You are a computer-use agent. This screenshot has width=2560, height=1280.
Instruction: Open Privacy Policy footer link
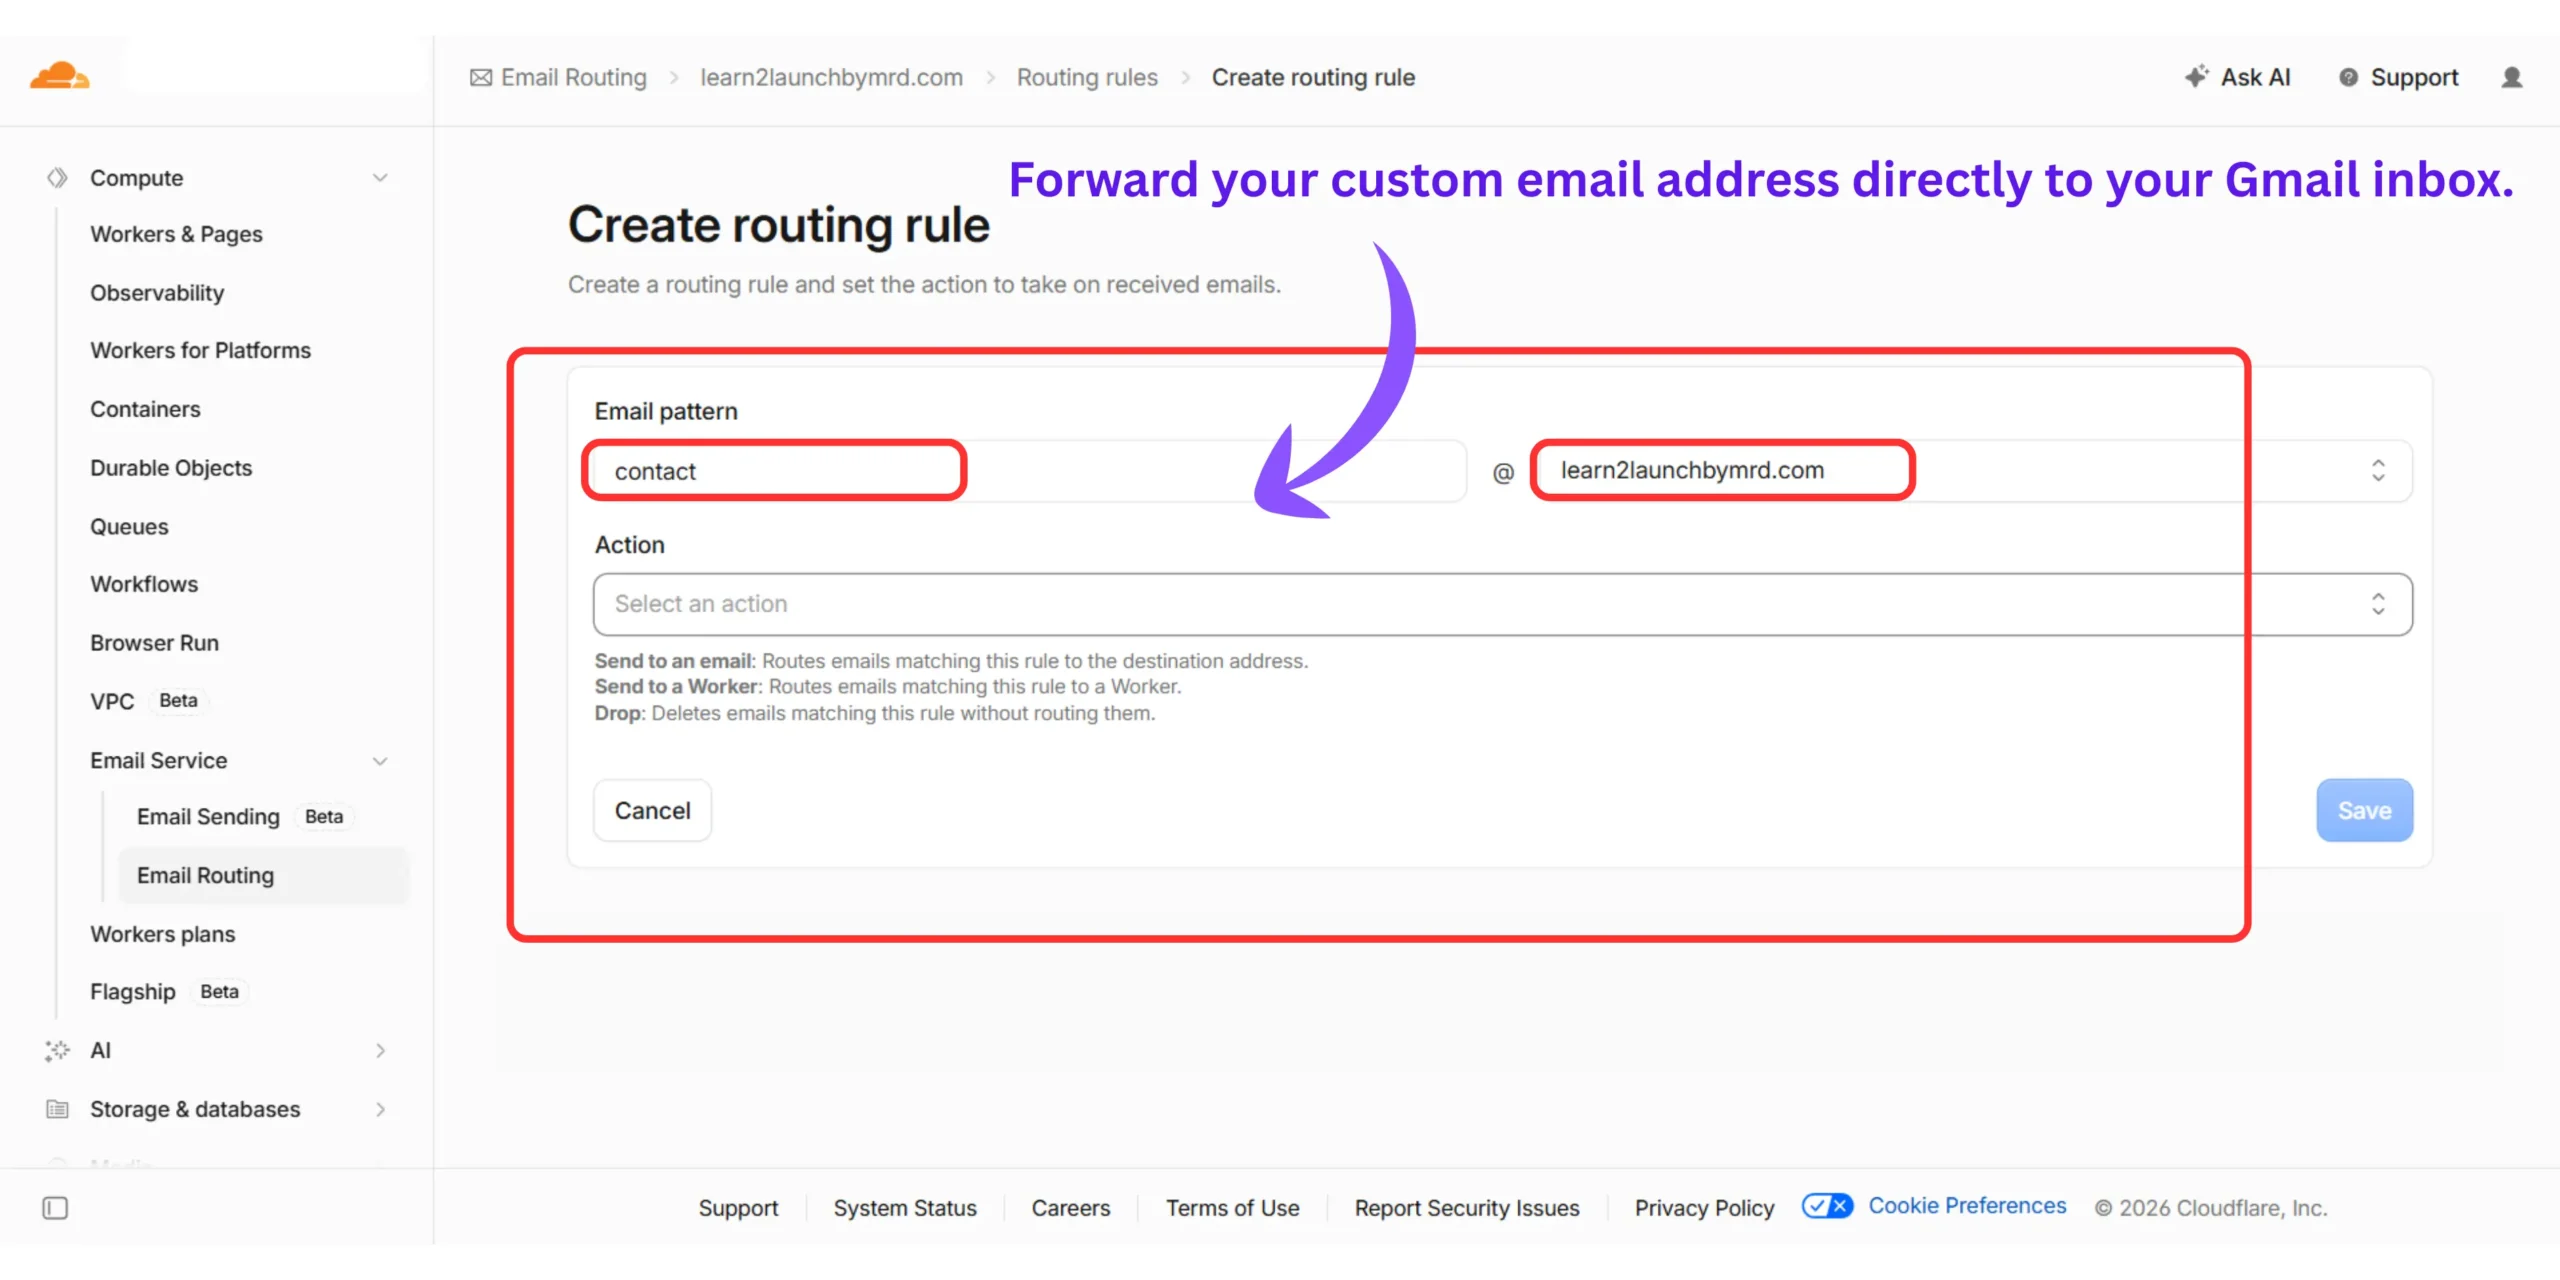click(1704, 1208)
